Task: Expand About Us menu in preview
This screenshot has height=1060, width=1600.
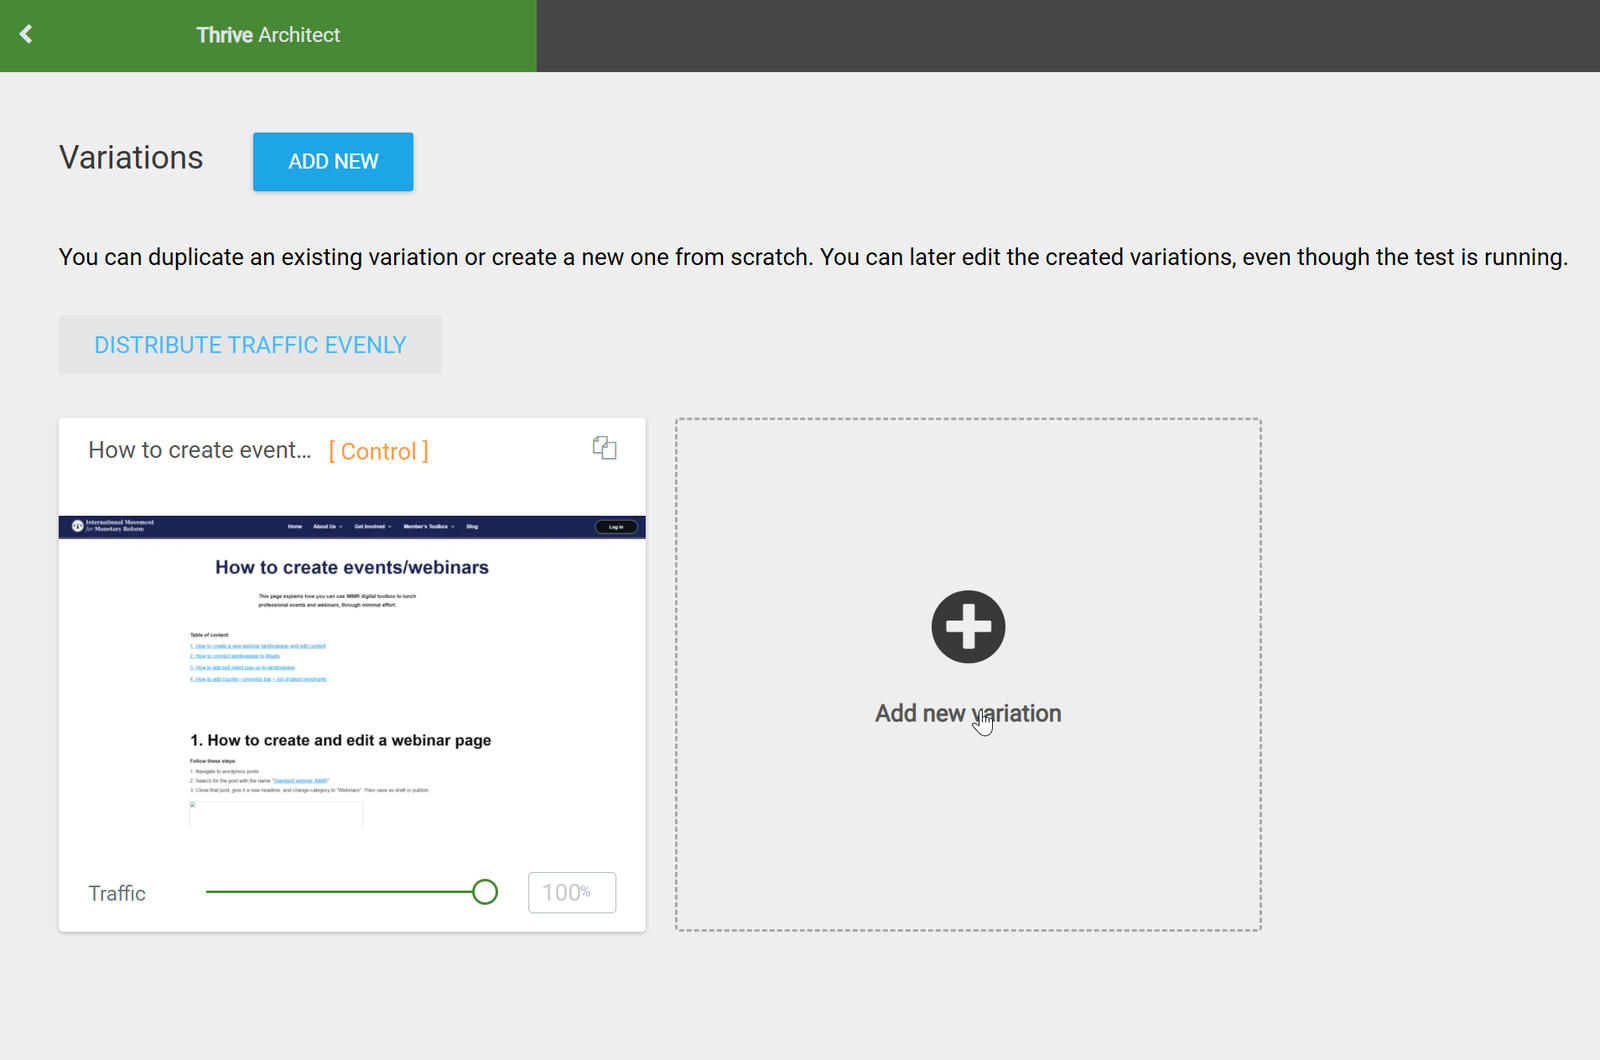Action: tap(327, 526)
